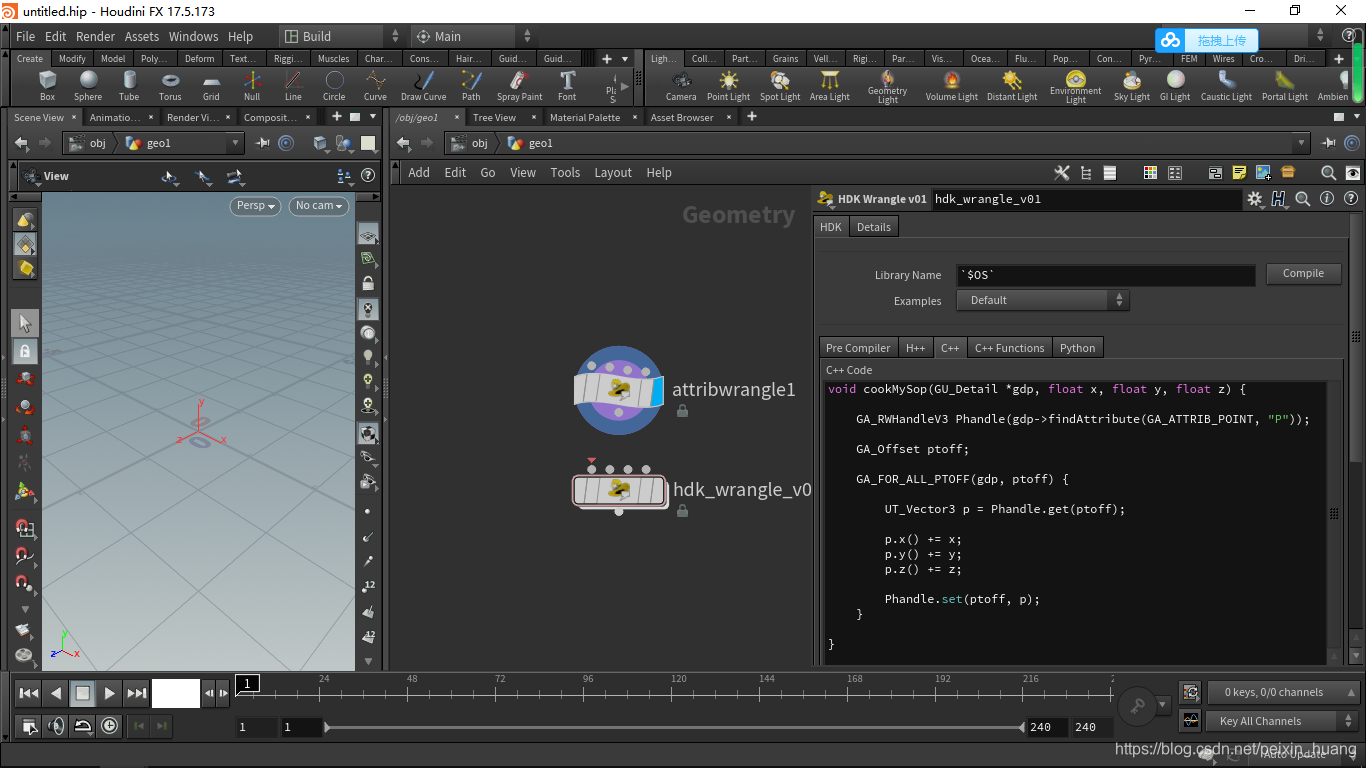Select the Null shelf tool
Image resolution: width=1366 pixels, height=768 pixels.
pyautogui.click(x=252, y=85)
